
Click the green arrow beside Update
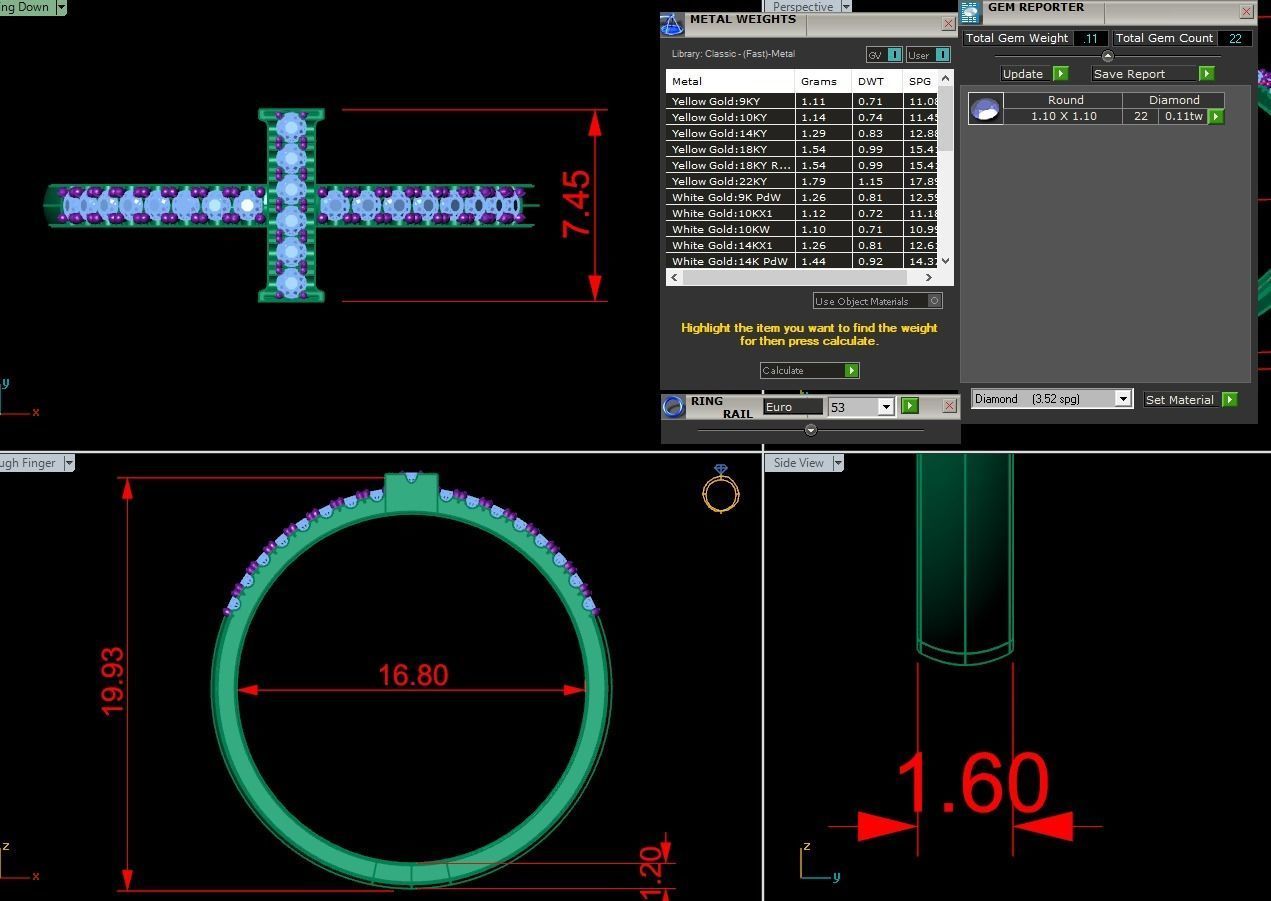coord(1061,74)
